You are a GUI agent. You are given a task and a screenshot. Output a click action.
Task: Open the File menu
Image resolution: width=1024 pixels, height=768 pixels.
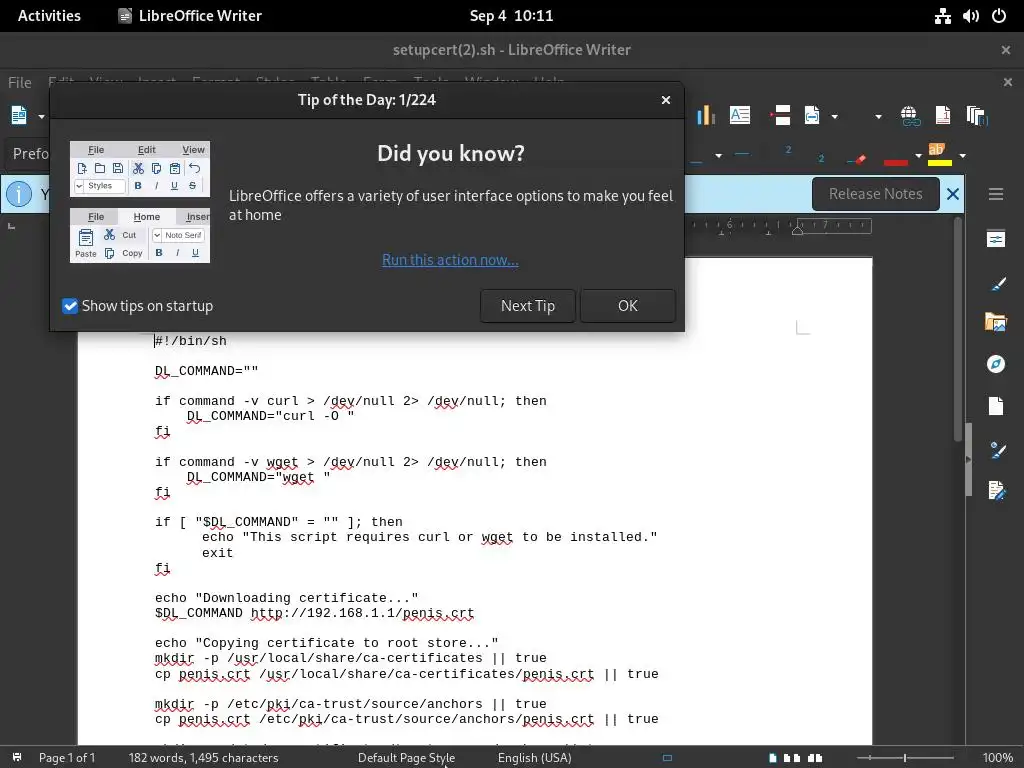pos(20,82)
